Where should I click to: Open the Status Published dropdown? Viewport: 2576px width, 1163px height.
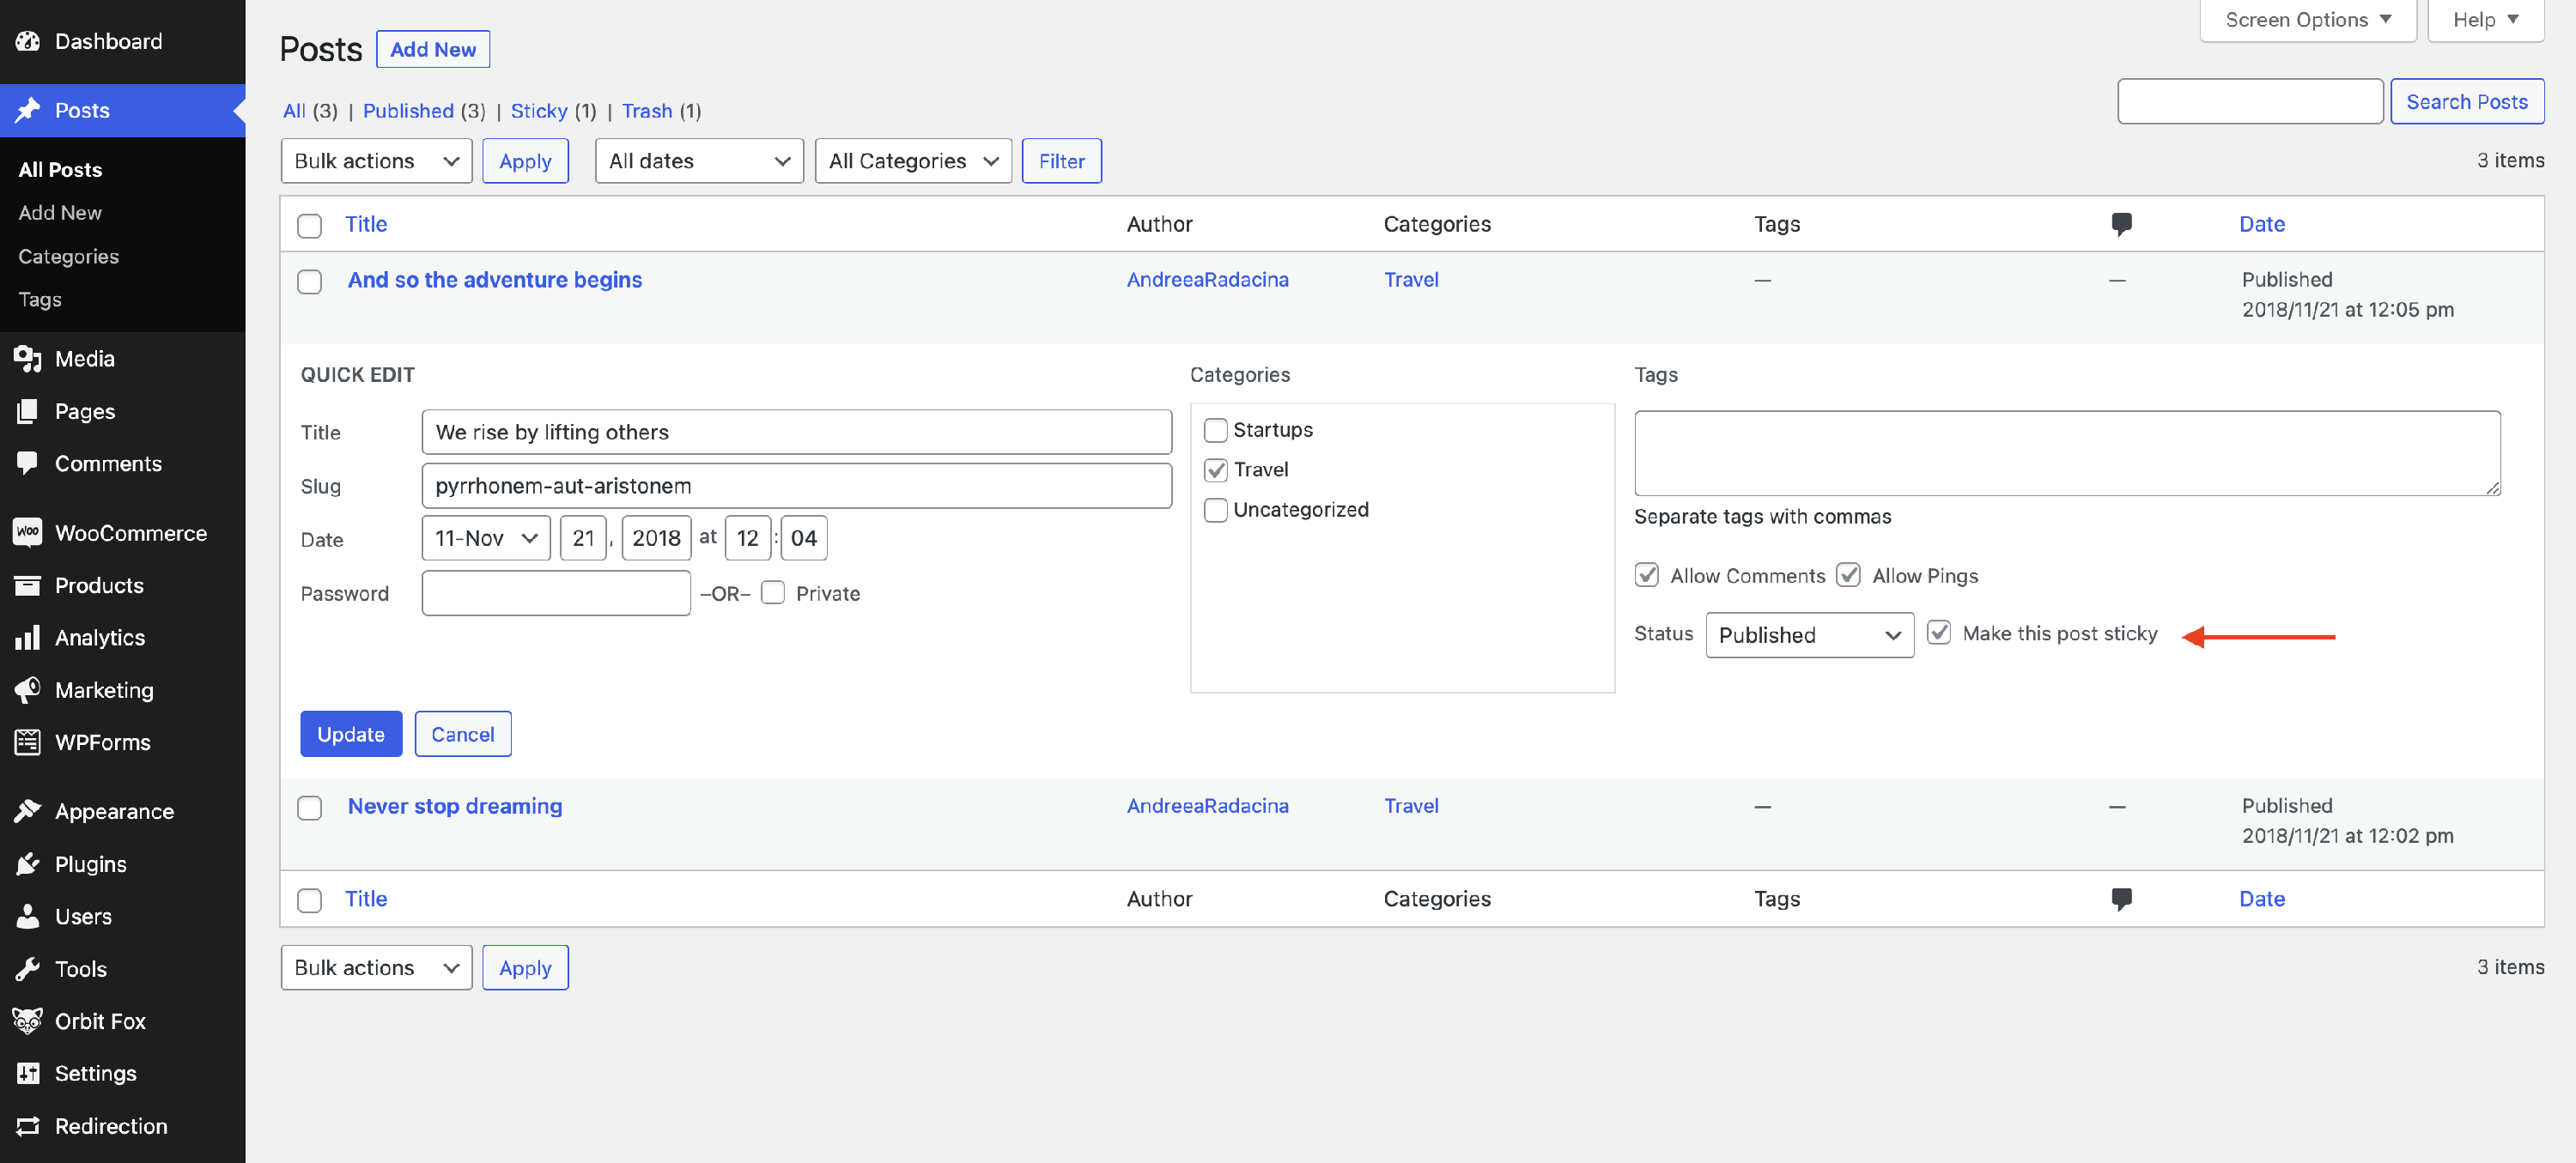coord(1809,635)
